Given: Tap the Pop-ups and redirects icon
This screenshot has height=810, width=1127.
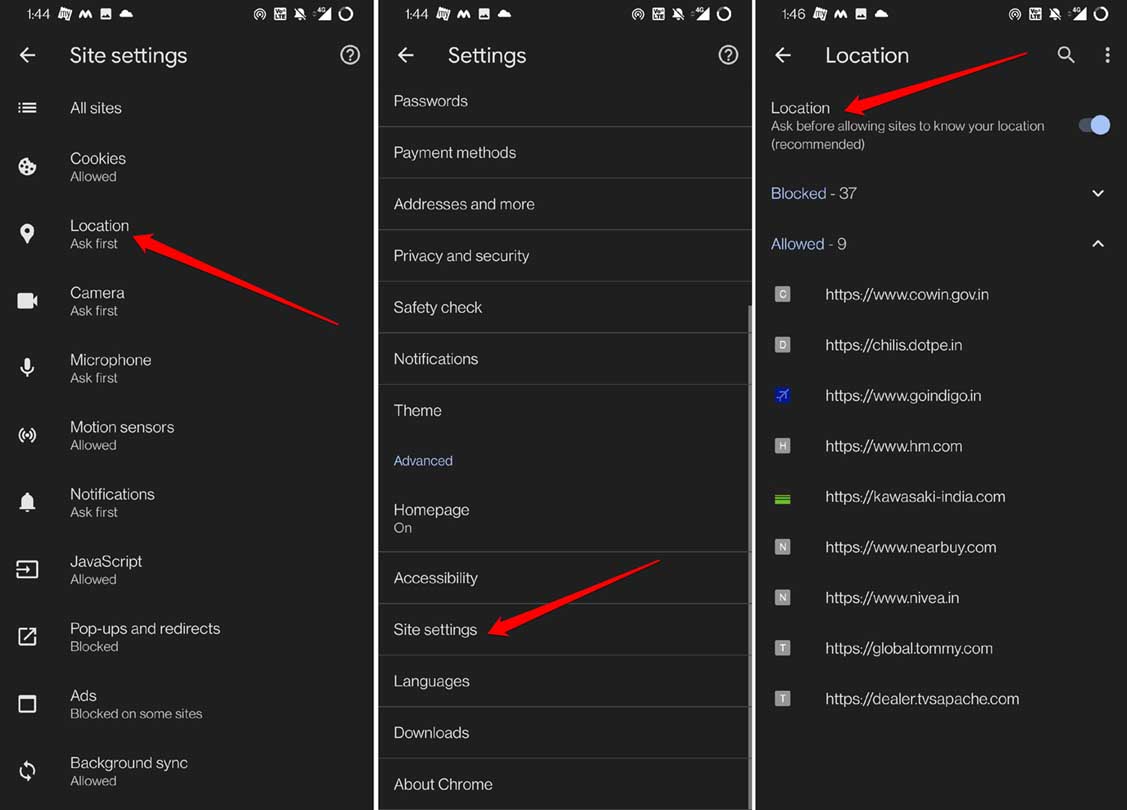Looking at the screenshot, I should [27, 636].
